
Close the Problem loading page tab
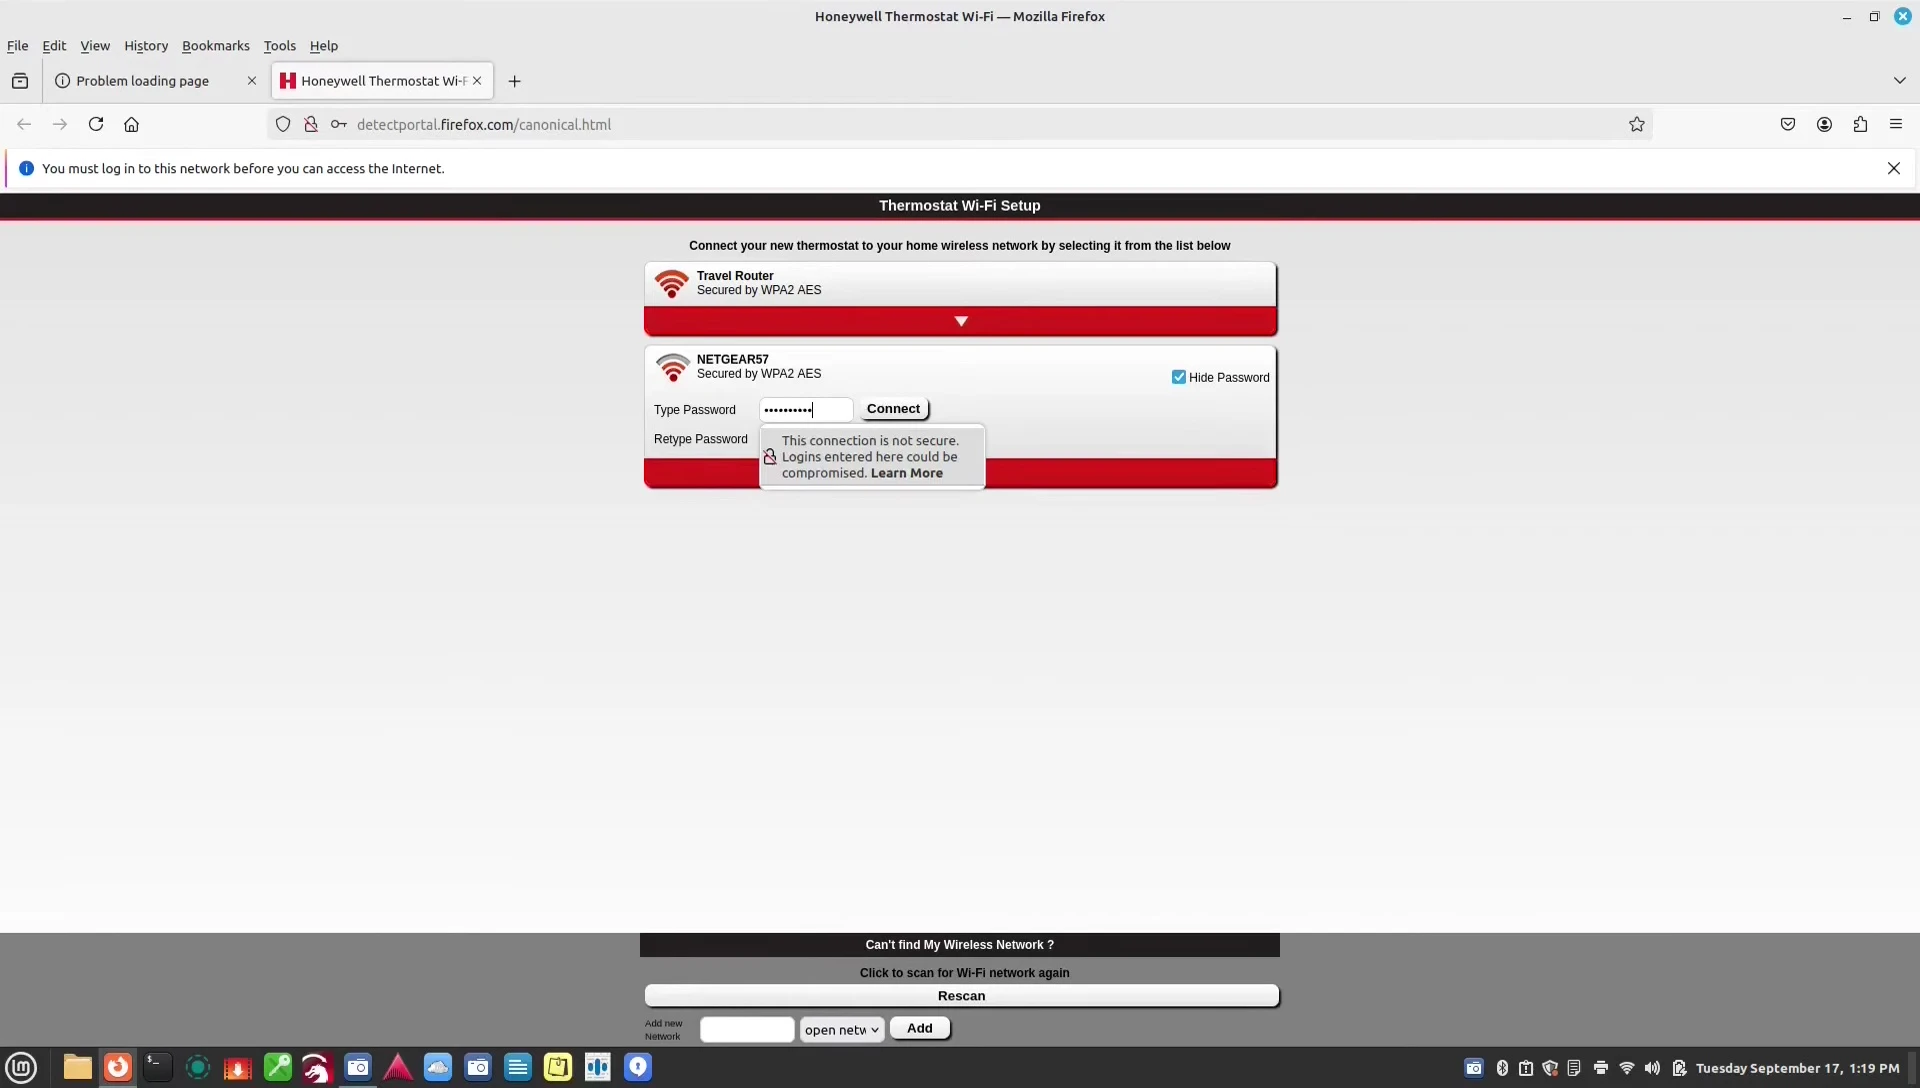pyautogui.click(x=251, y=81)
